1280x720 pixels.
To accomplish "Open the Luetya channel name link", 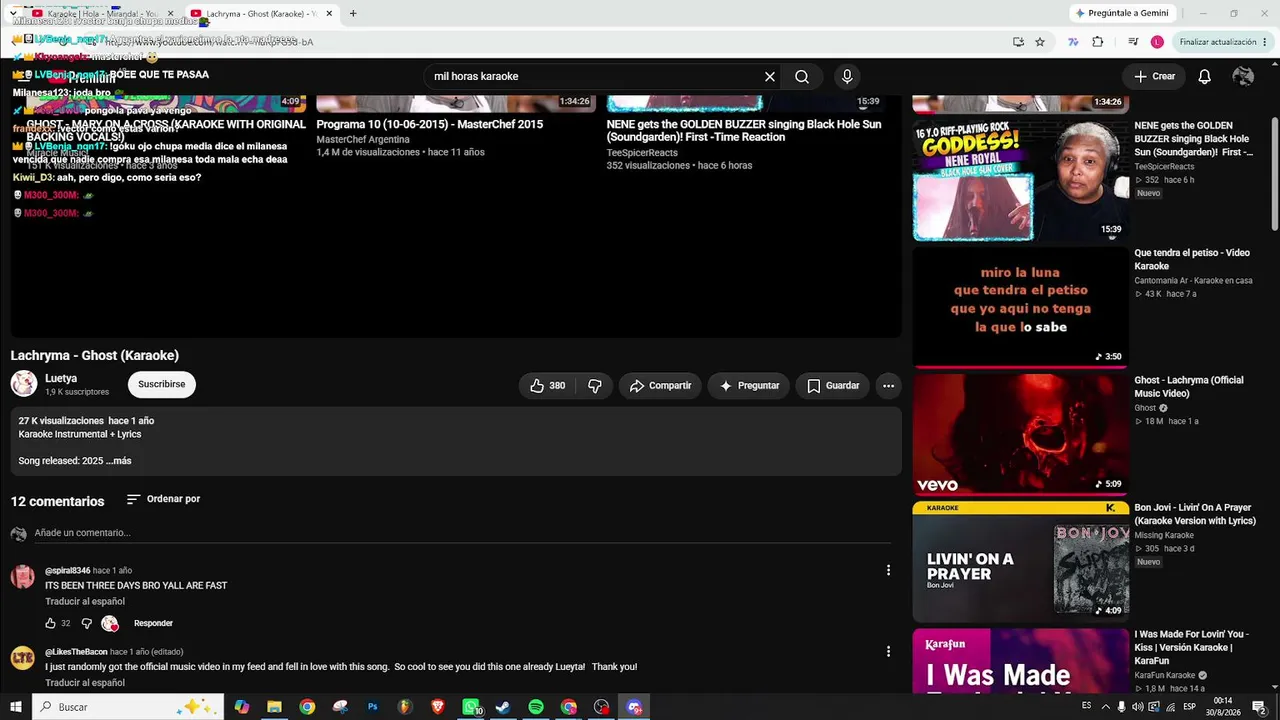I will (x=61, y=379).
